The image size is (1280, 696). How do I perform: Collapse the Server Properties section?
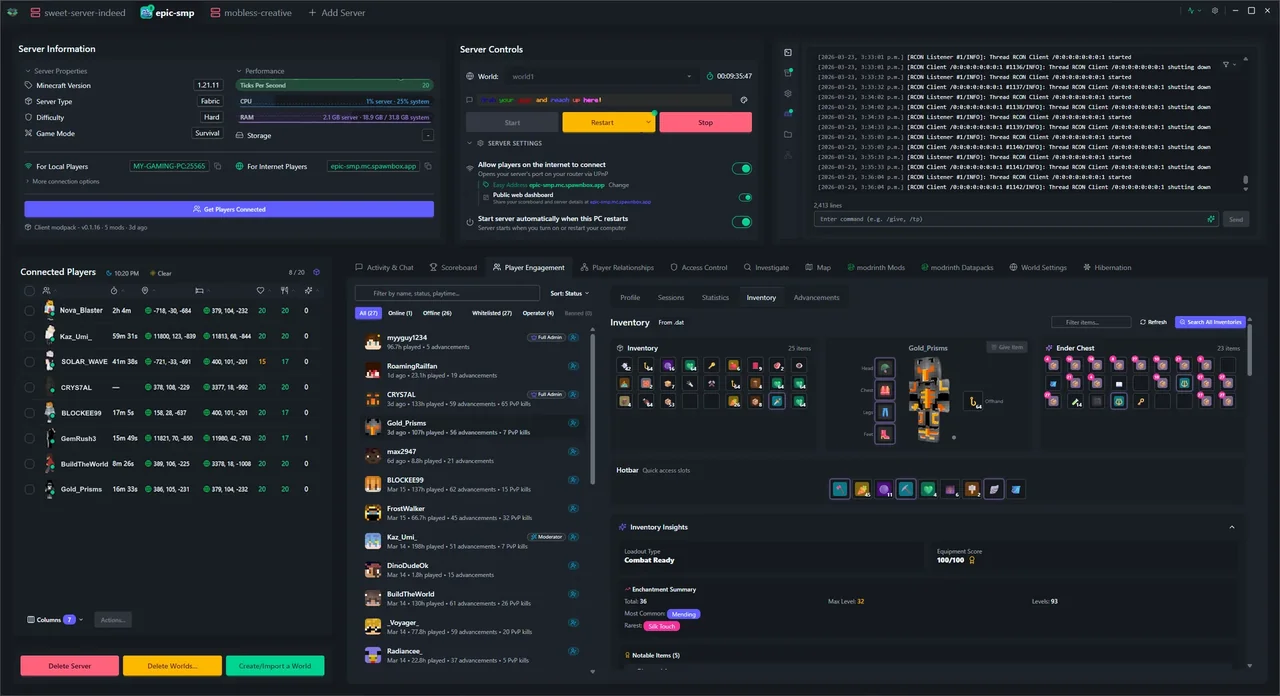click(x=56, y=71)
